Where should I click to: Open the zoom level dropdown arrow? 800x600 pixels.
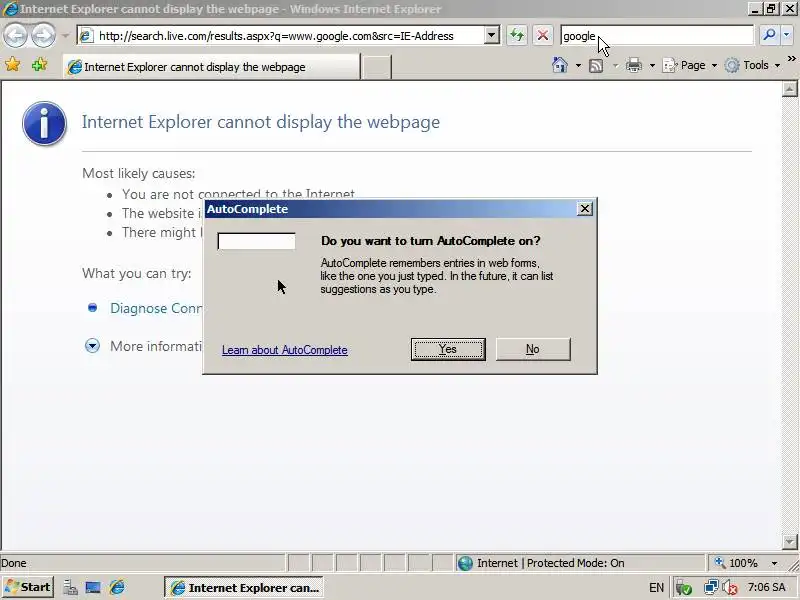coord(774,563)
